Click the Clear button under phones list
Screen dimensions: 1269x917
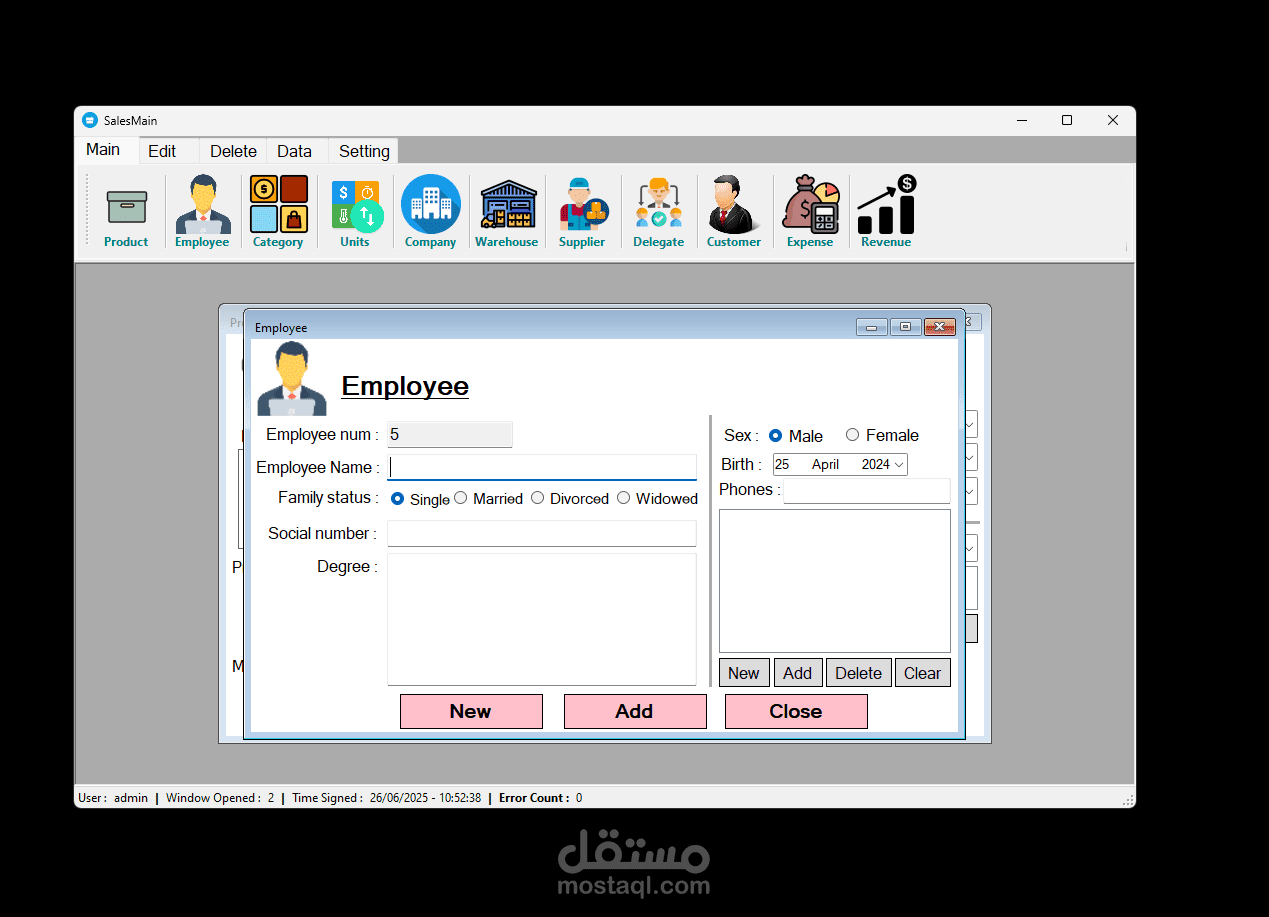click(x=923, y=673)
